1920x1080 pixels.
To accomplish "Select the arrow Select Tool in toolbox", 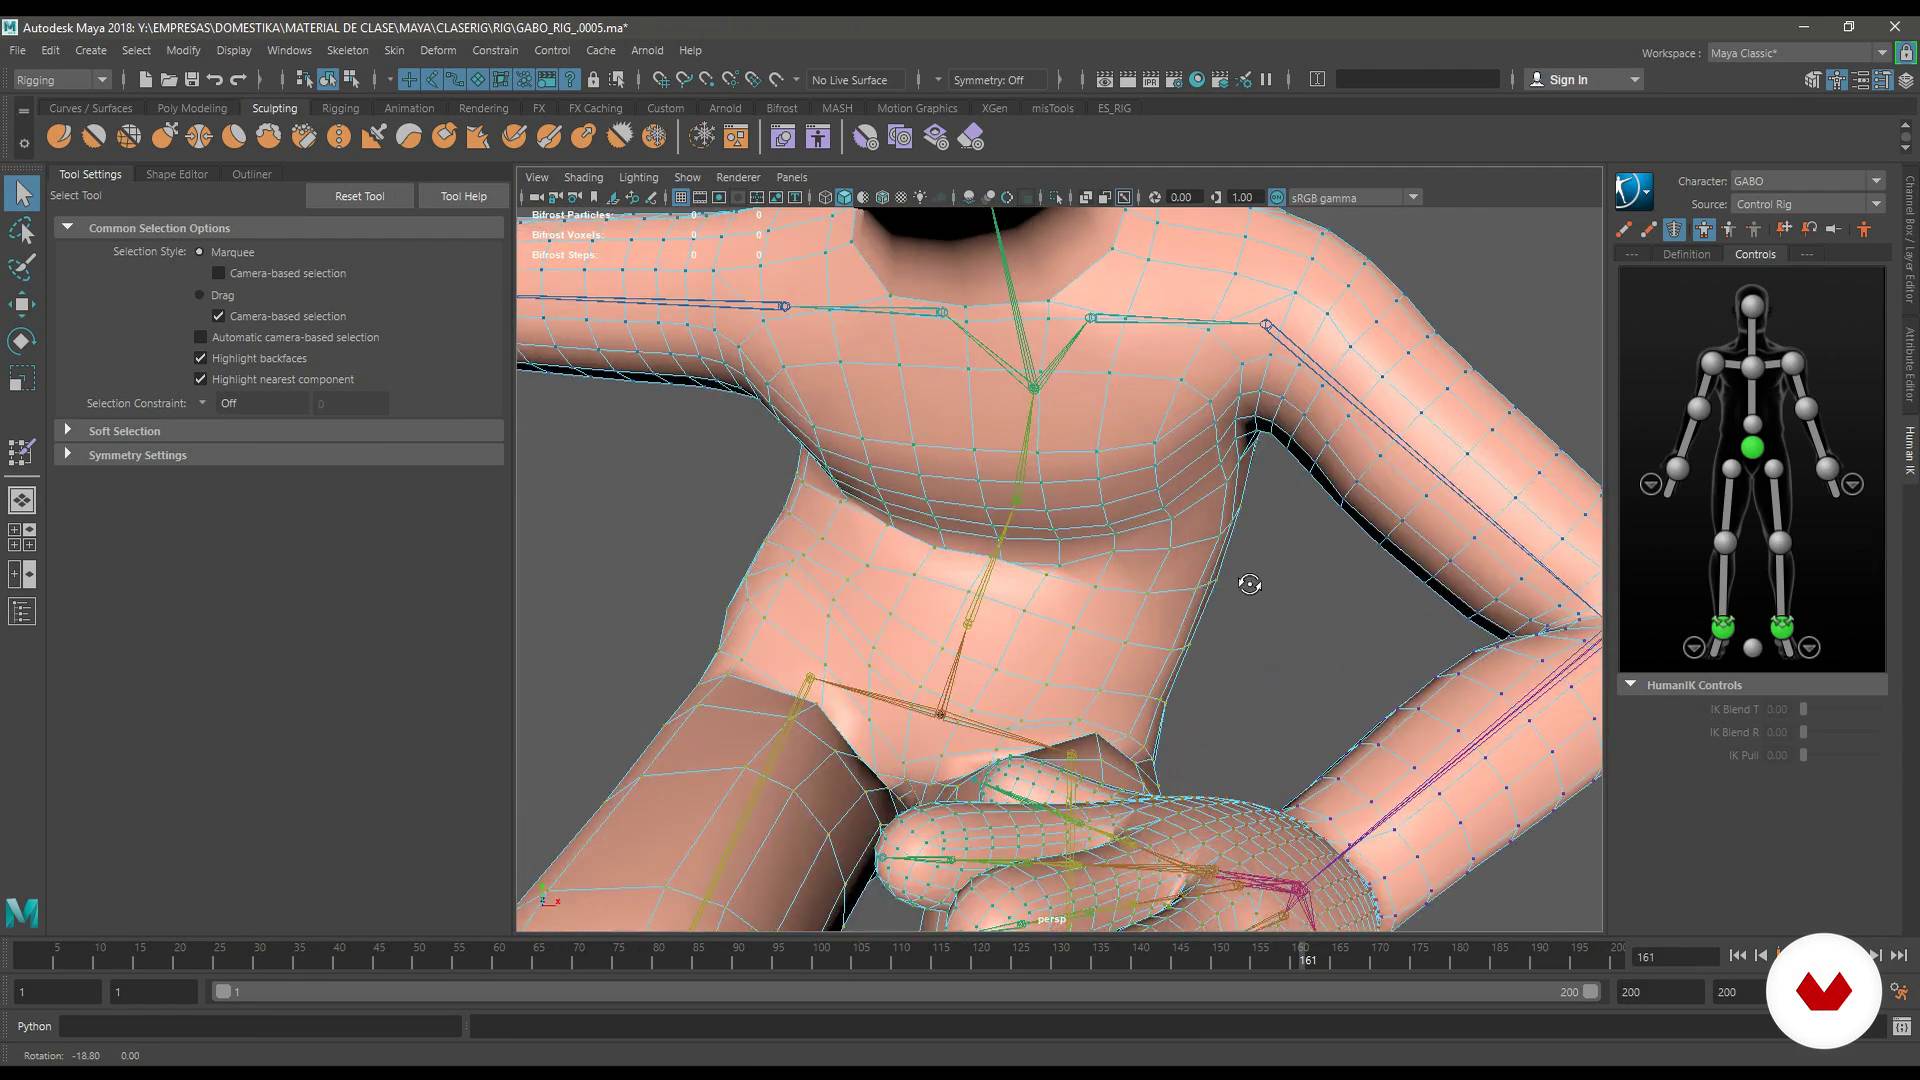I will pyautogui.click(x=22, y=193).
